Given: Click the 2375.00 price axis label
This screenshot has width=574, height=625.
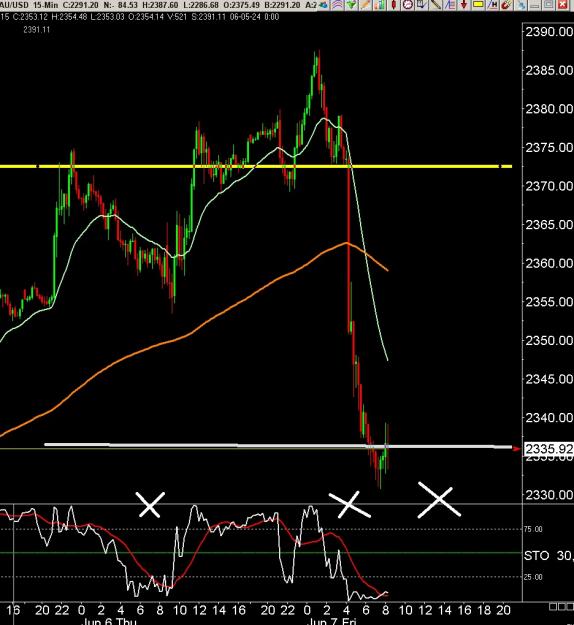Looking at the screenshot, I should 549,147.
